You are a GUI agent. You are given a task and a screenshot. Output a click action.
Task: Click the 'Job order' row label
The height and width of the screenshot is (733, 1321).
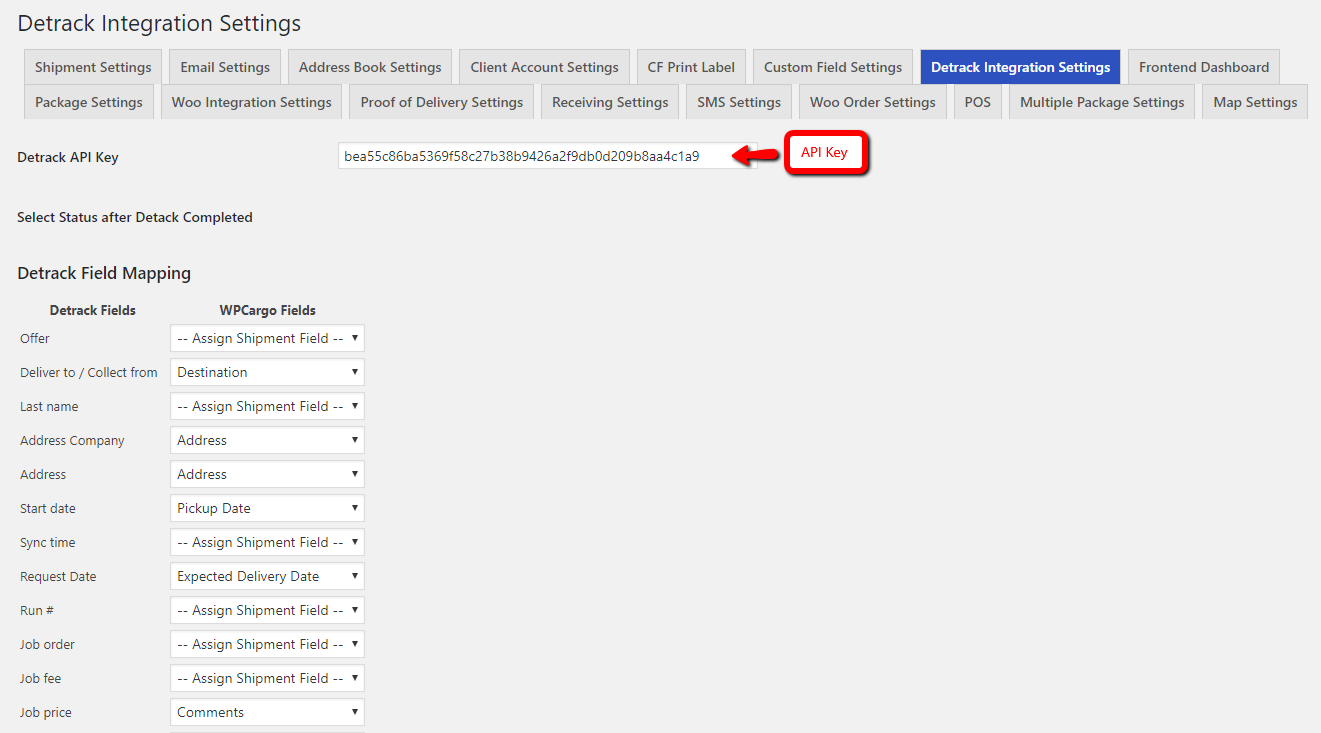click(x=47, y=644)
